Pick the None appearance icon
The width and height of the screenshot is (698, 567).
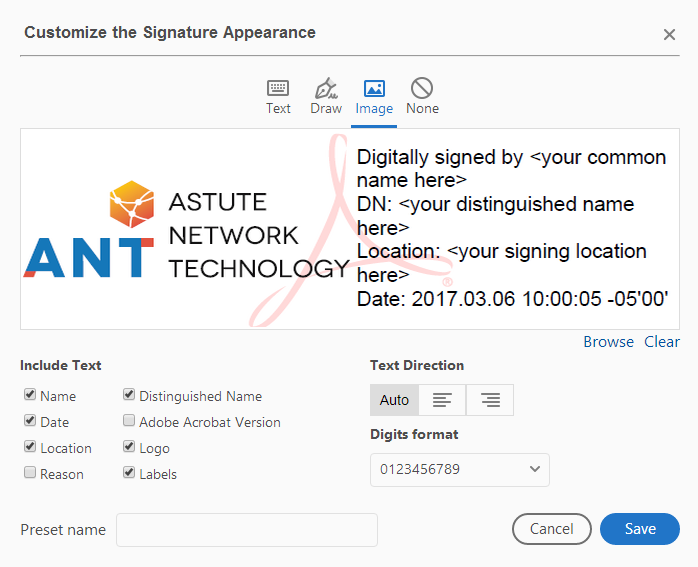click(422, 89)
